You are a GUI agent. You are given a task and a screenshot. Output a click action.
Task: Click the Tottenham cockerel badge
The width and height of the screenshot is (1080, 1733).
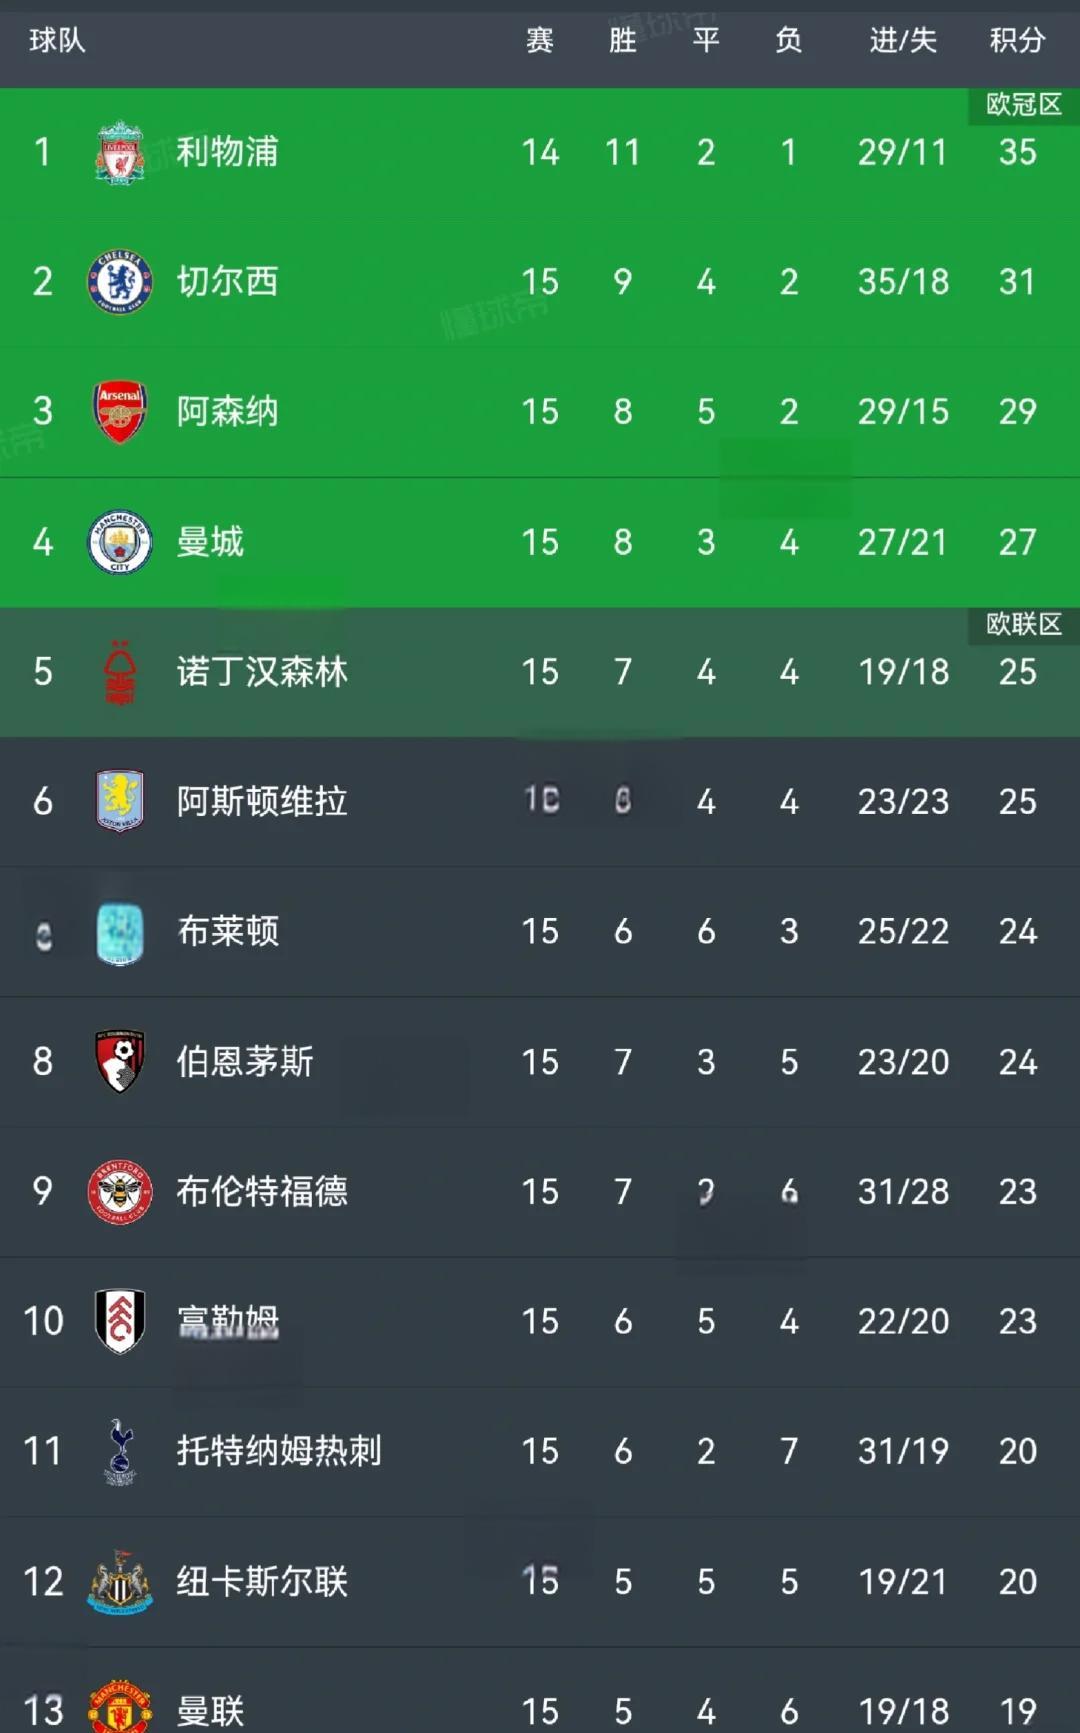118,1452
